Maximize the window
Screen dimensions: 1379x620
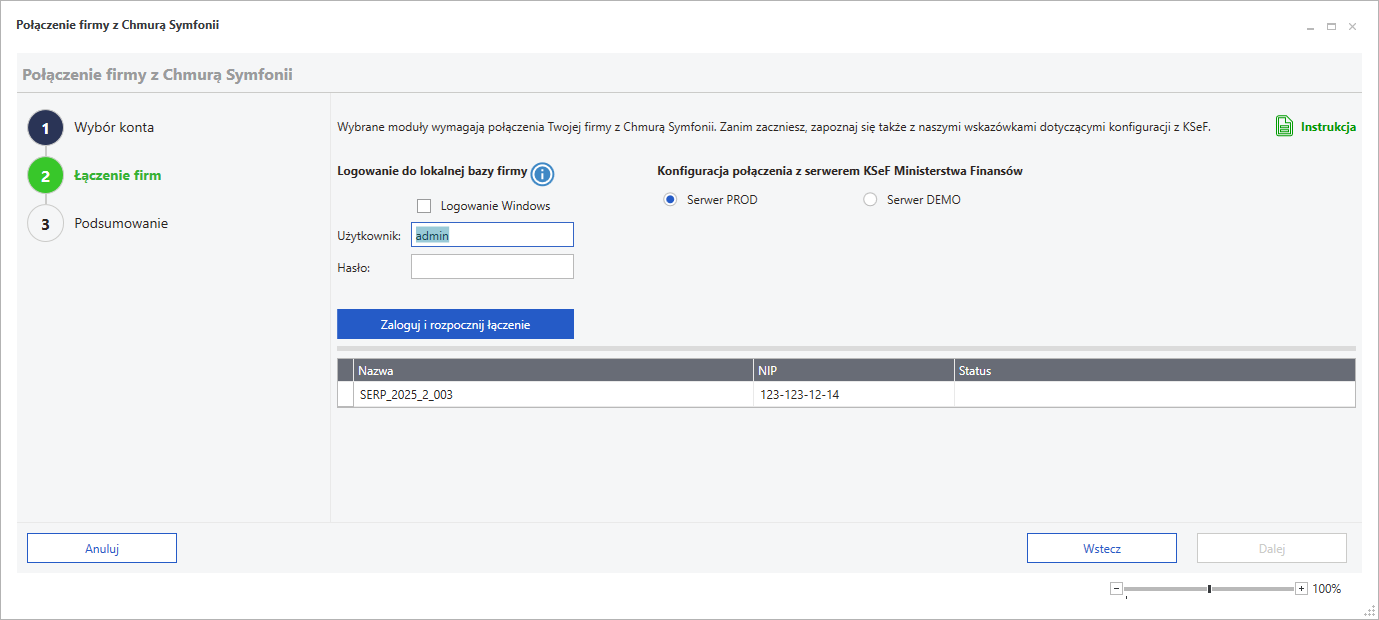(1331, 26)
